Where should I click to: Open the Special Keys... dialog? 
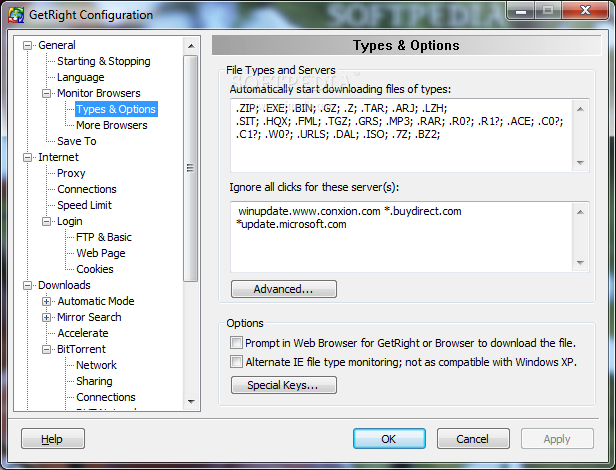tap(284, 385)
